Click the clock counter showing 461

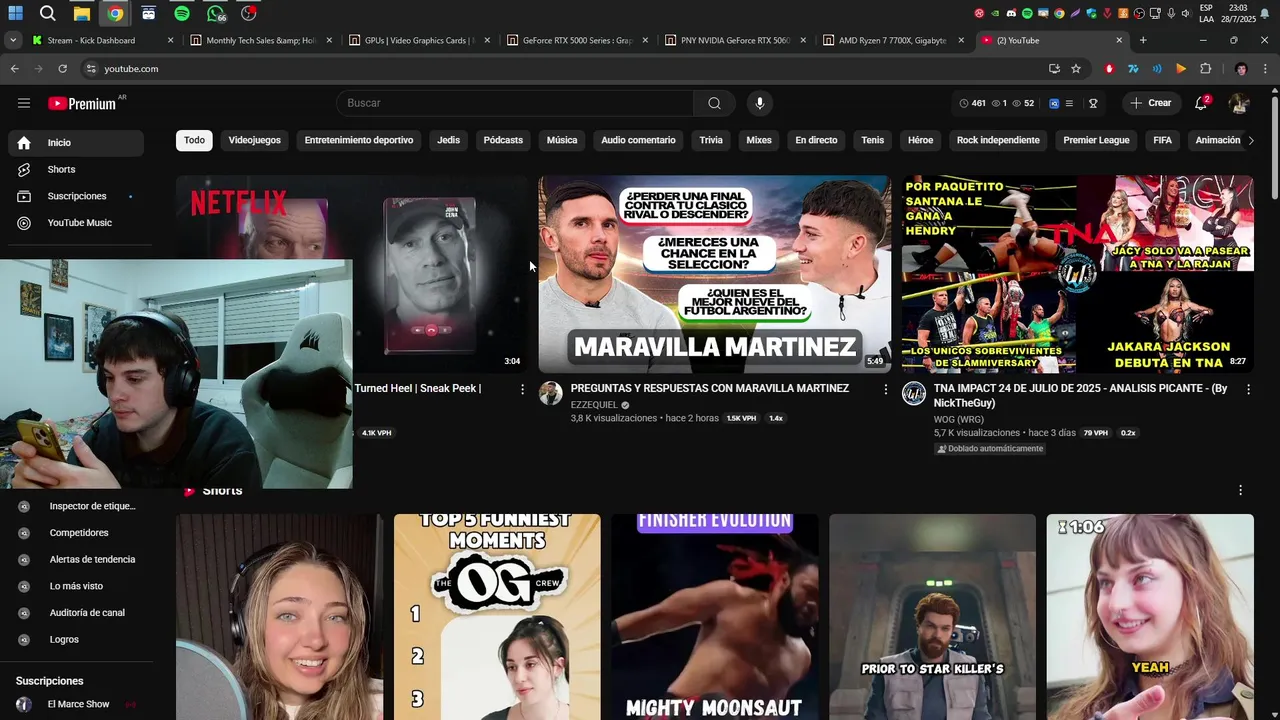(972, 103)
